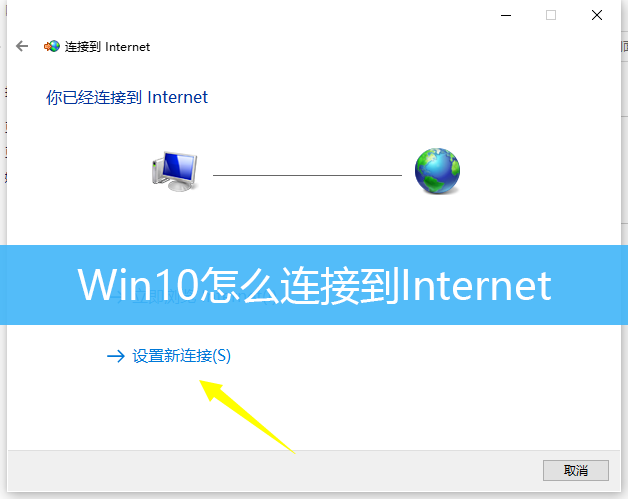Click the Connect to Internet wizard globe icon

(x=52, y=46)
